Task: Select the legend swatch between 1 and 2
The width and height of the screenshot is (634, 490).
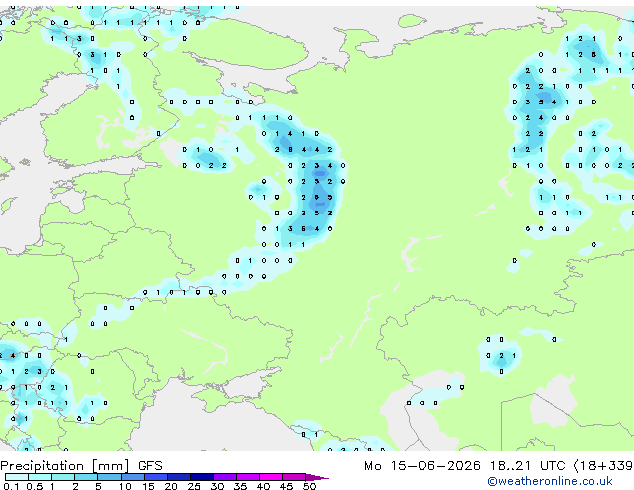Action: pyautogui.click(x=63, y=477)
